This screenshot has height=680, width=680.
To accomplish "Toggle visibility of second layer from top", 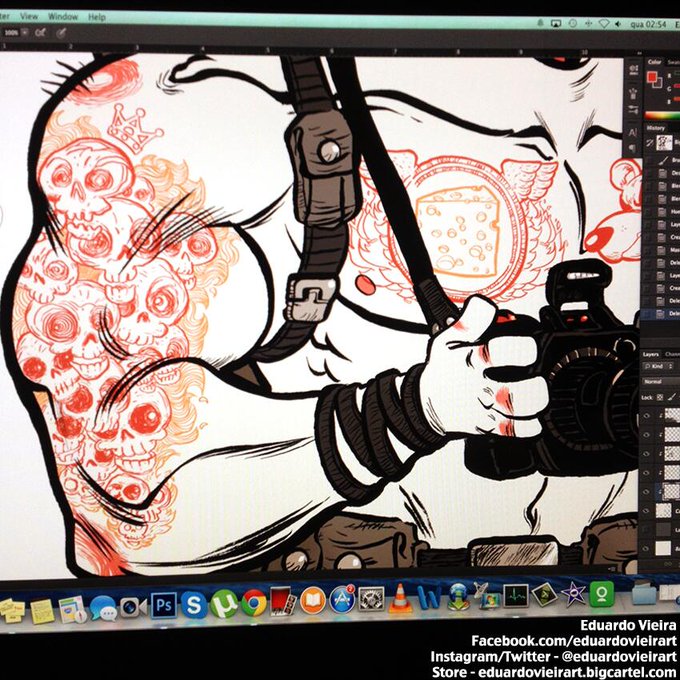I will 647,435.
